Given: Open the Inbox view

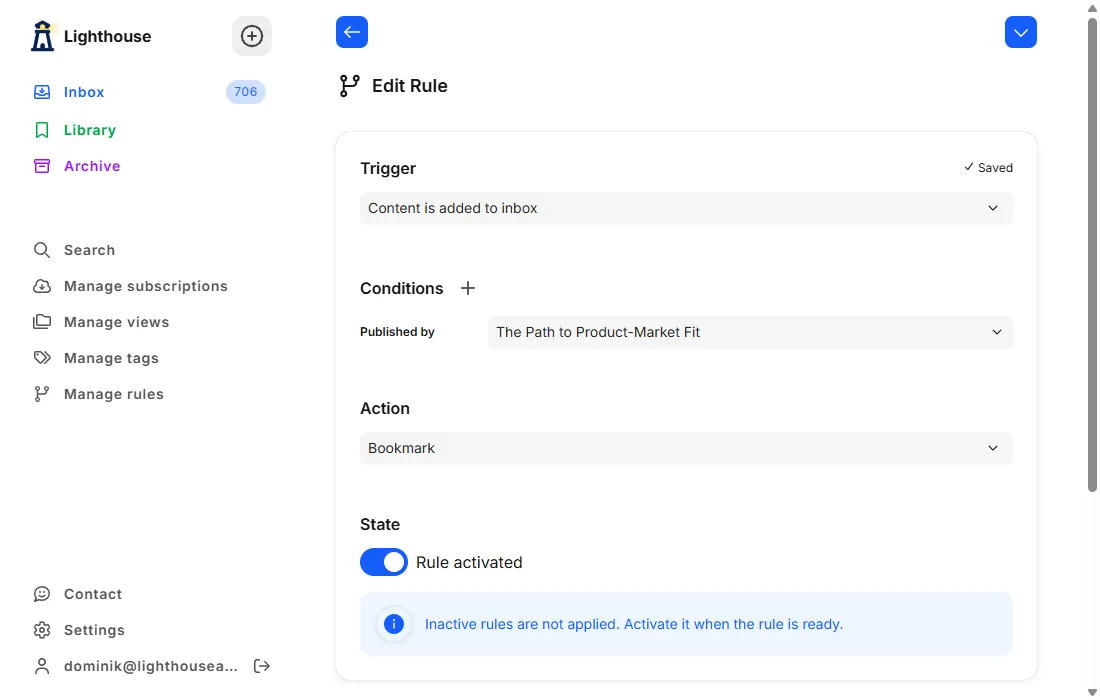Looking at the screenshot, I should tap(84, 92).
